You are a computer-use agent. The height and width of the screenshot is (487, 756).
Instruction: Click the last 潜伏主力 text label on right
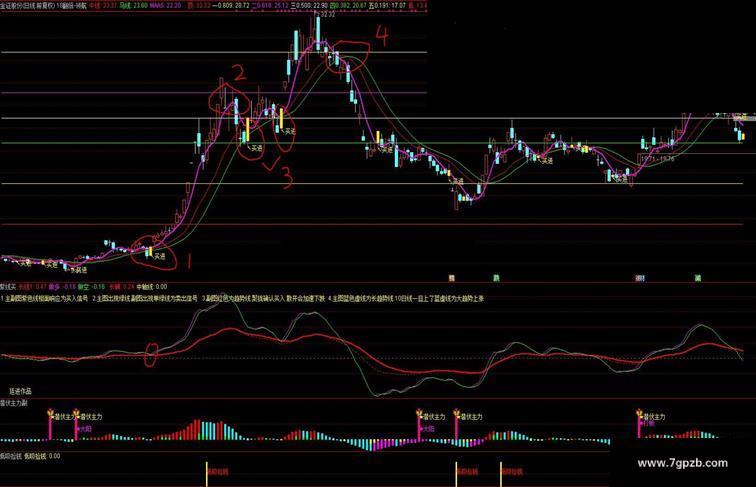(x=654, y=417)
